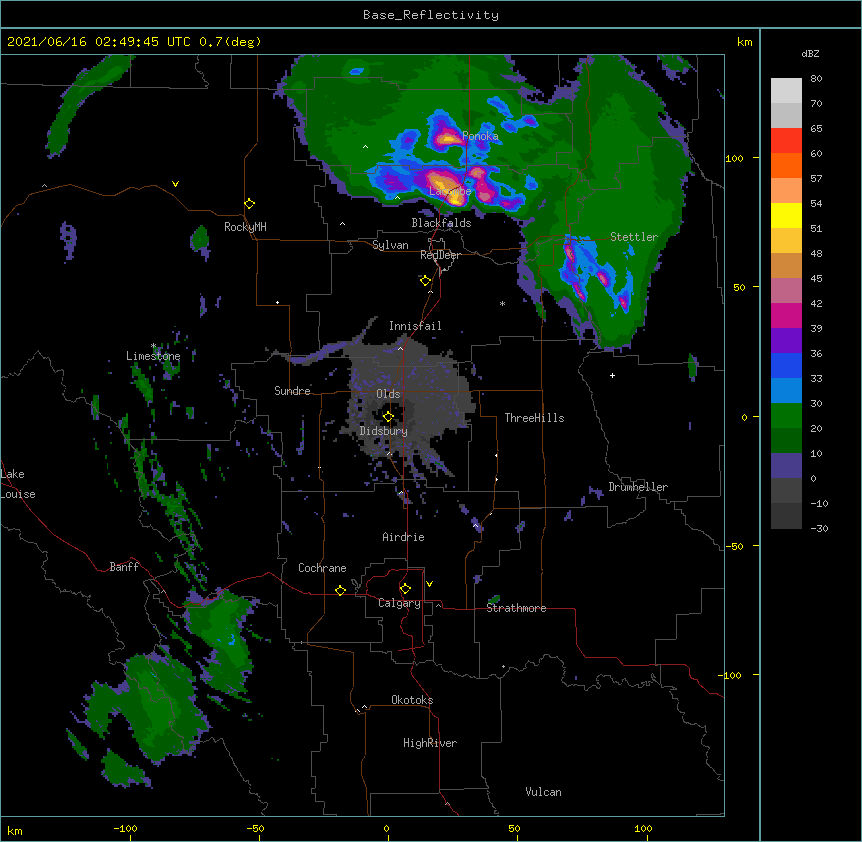Image resolution: width=862 pixels, height=842 pixels.
Task: Click the Airdrie city label
Action: point(404,537)
